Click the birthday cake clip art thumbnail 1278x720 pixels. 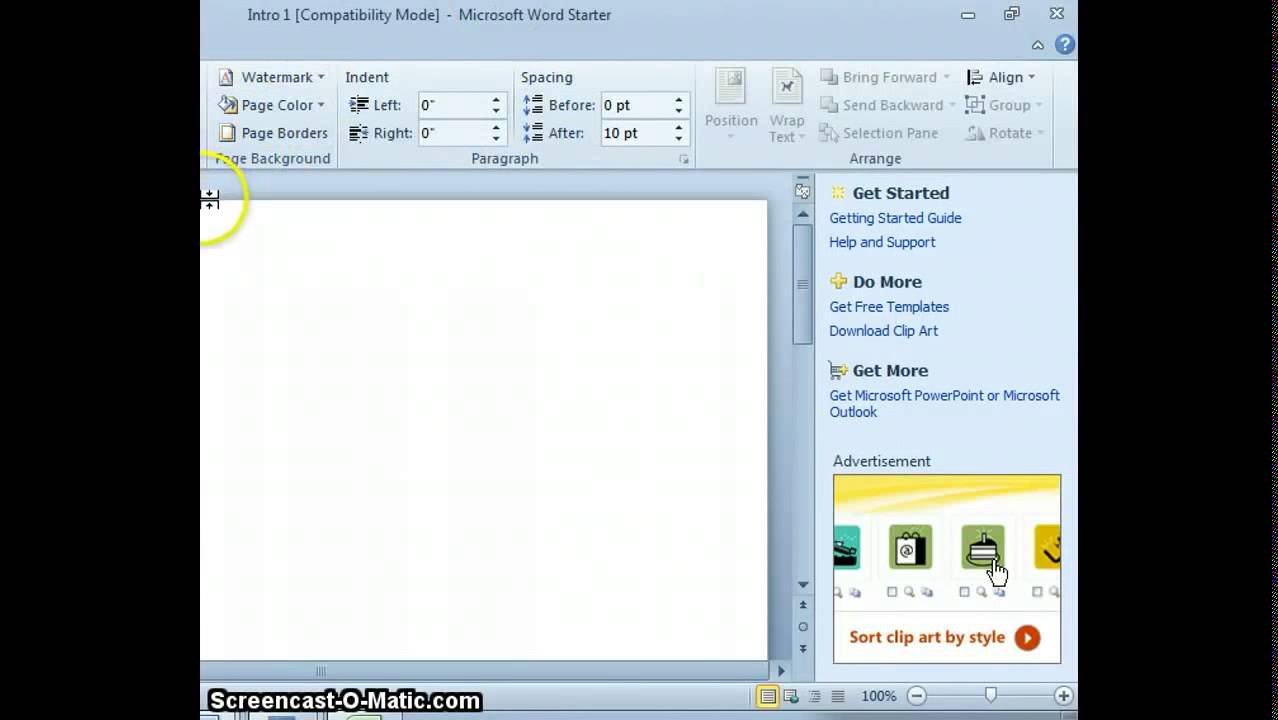[x=983, y=547]
